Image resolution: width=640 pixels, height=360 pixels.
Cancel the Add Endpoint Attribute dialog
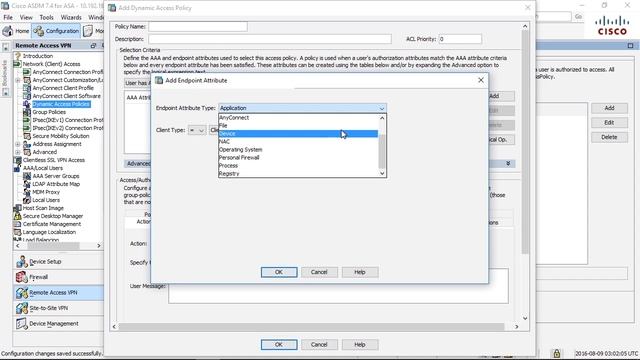click(x=319, y=272)
